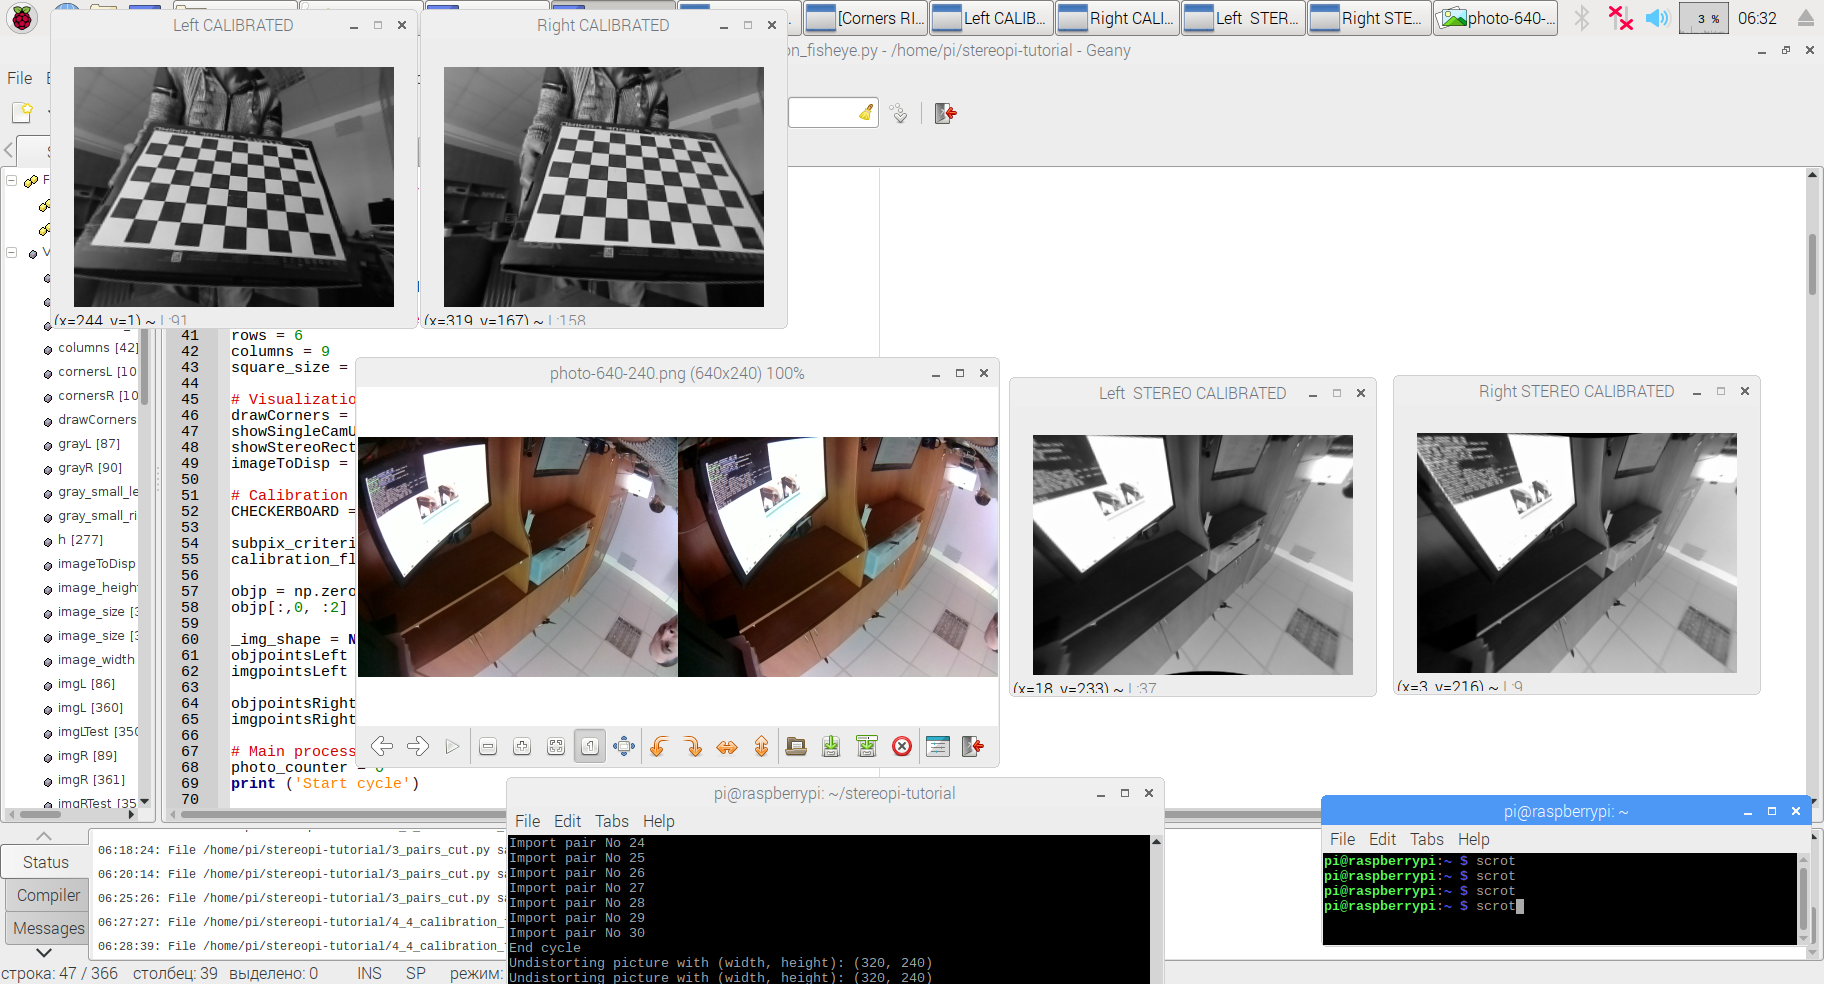Viewport: 1824px width, 984px height.
Task: Select symbol imgL [360]
Action: point(90,708)
